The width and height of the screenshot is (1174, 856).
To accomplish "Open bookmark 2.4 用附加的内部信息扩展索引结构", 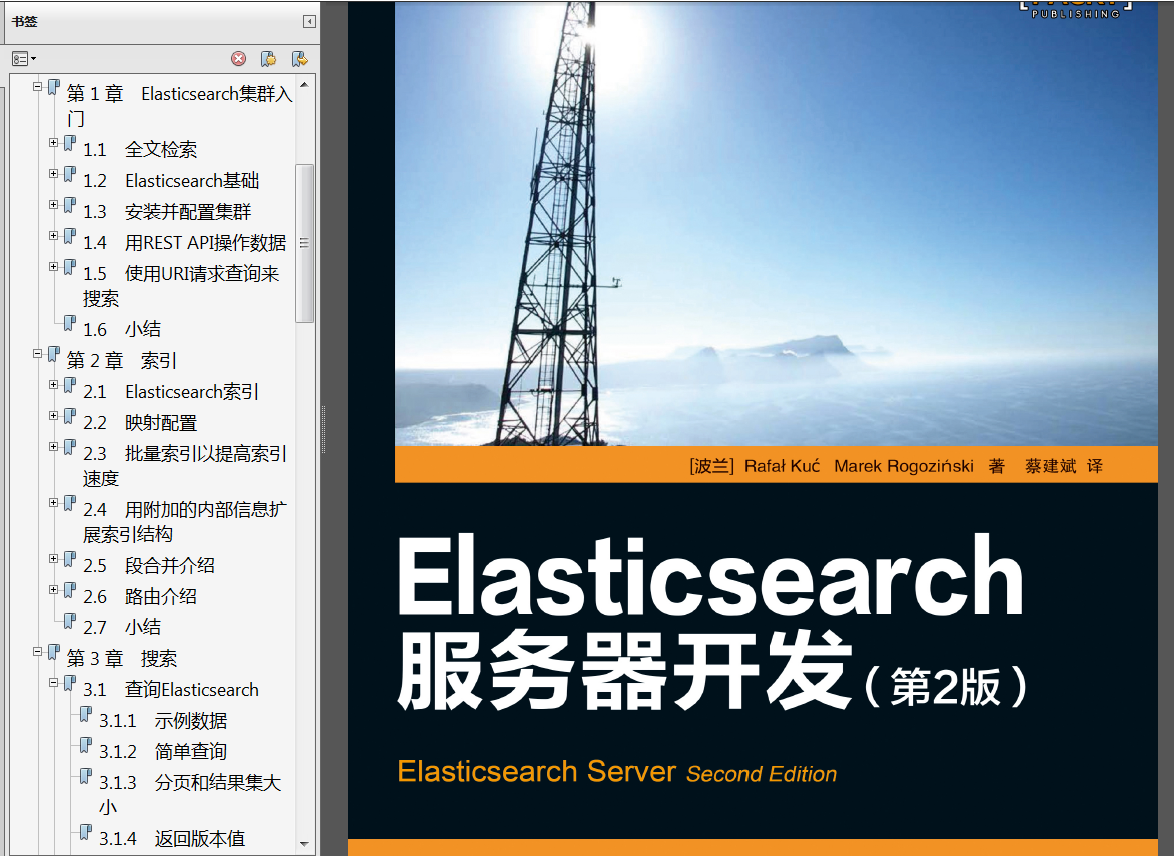I will (x=185, y=521).
